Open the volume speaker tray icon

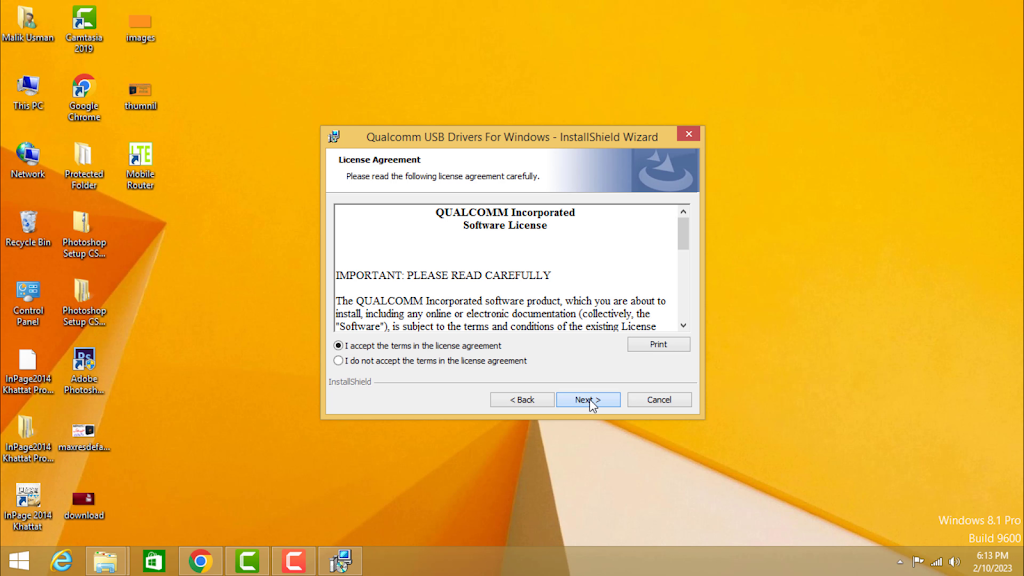pyautogui.click(x=954, y=562)
